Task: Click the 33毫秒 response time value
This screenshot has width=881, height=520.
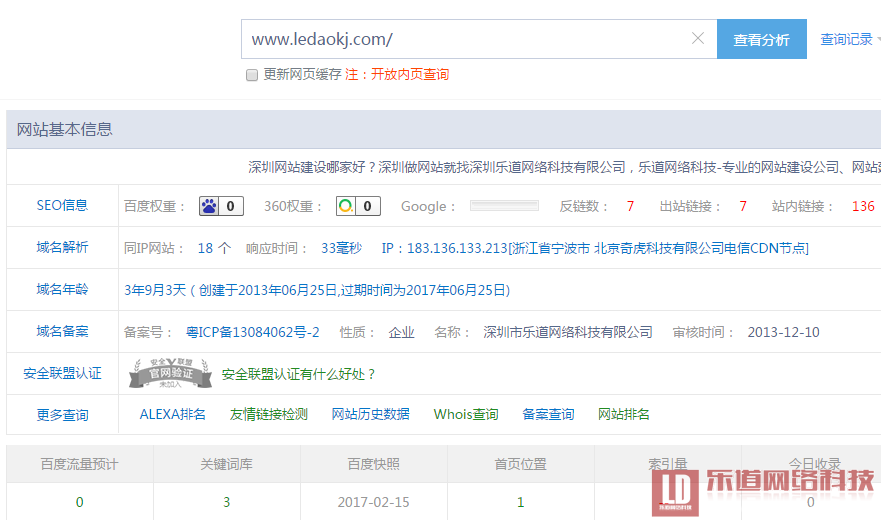Action: coord(342,248)
